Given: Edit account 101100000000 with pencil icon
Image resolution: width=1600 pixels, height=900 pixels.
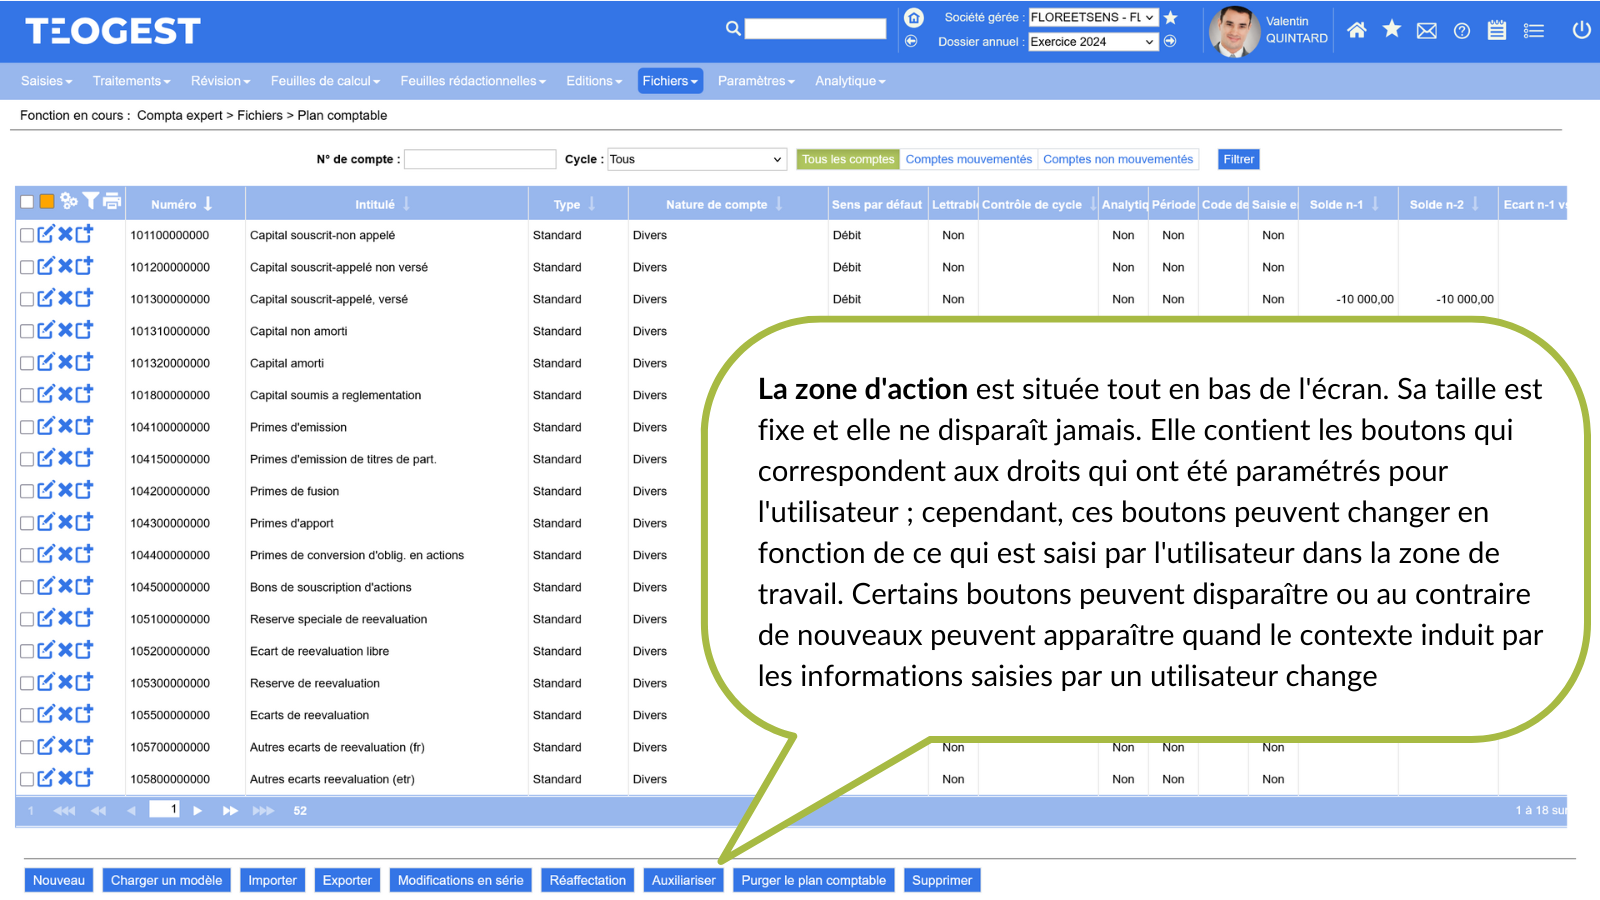Looking at the screenshot, I should [46, 234].
